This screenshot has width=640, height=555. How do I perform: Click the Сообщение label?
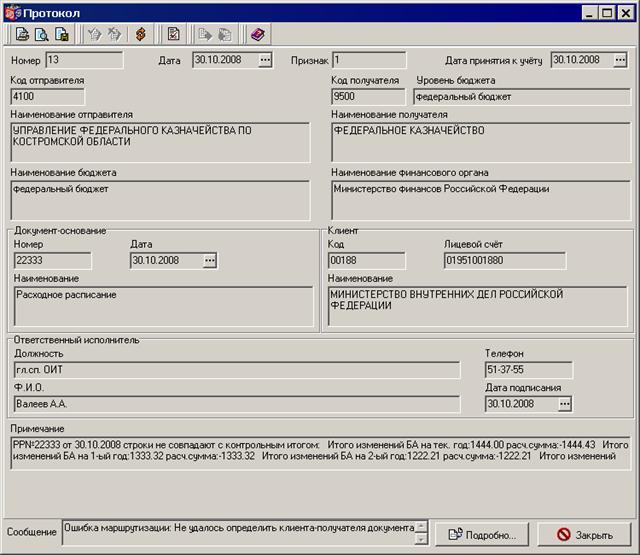[x=31, y=532]
